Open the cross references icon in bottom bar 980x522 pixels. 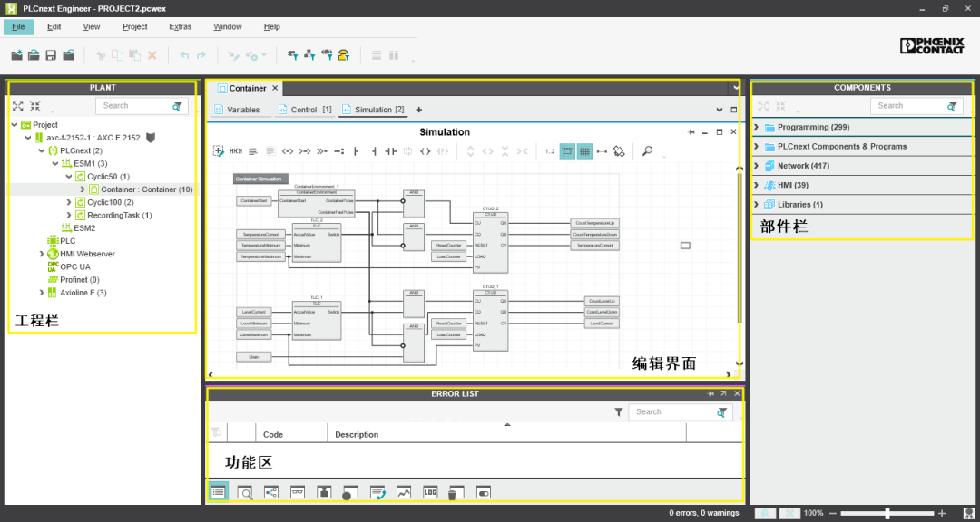coord(271,493)
